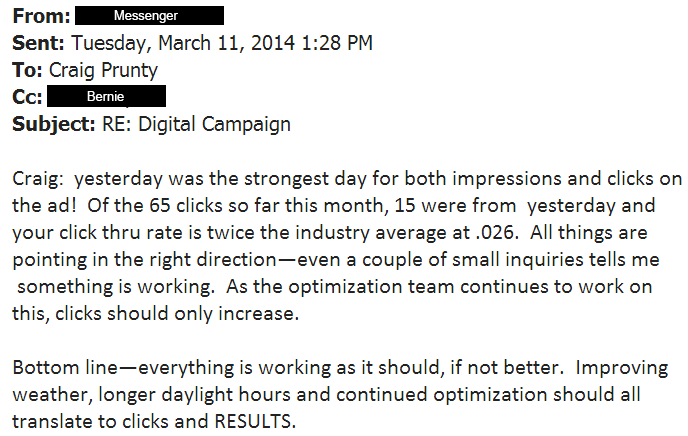Click the Subject: header label
The height and width of the screenshot is (436, 688).
(54, 125)
